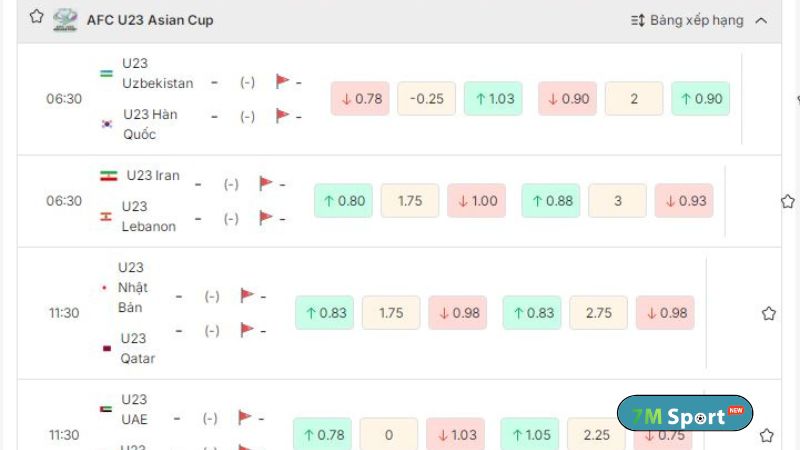
Task: Click the U23 Hàn Quốc flag icon
Action: 107,124
